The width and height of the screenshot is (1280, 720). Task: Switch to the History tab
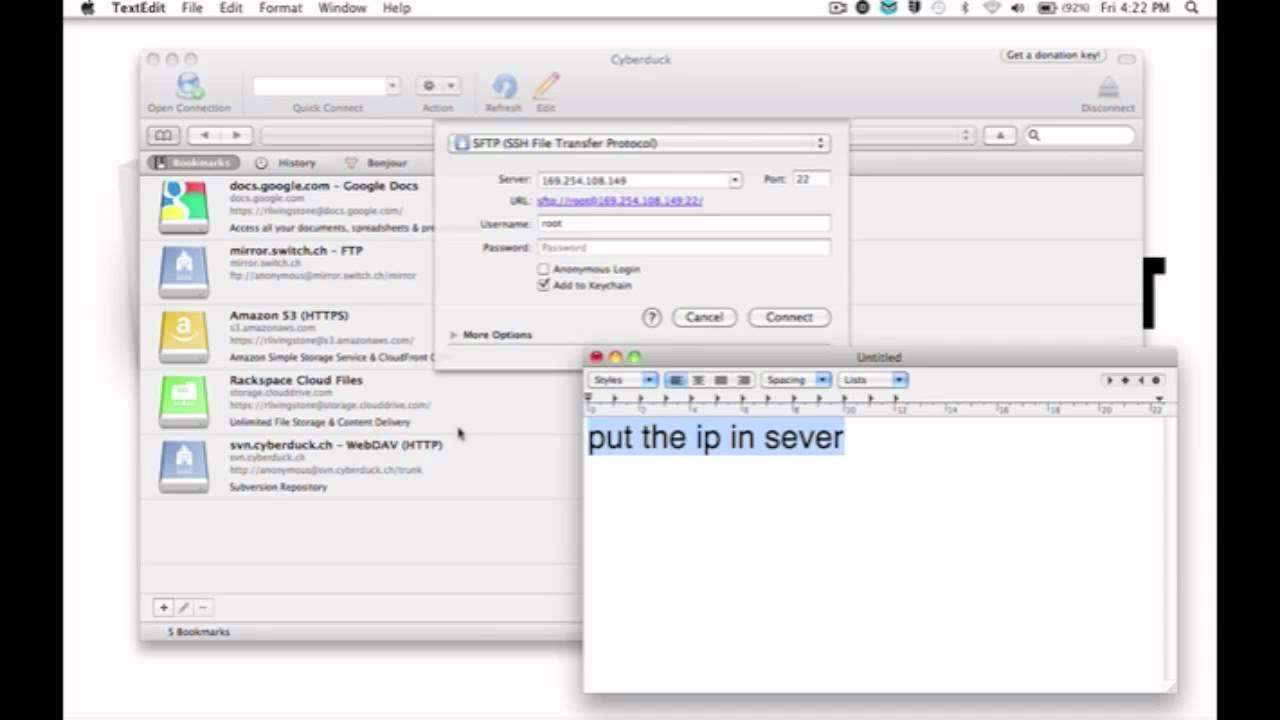coord(286,163)
